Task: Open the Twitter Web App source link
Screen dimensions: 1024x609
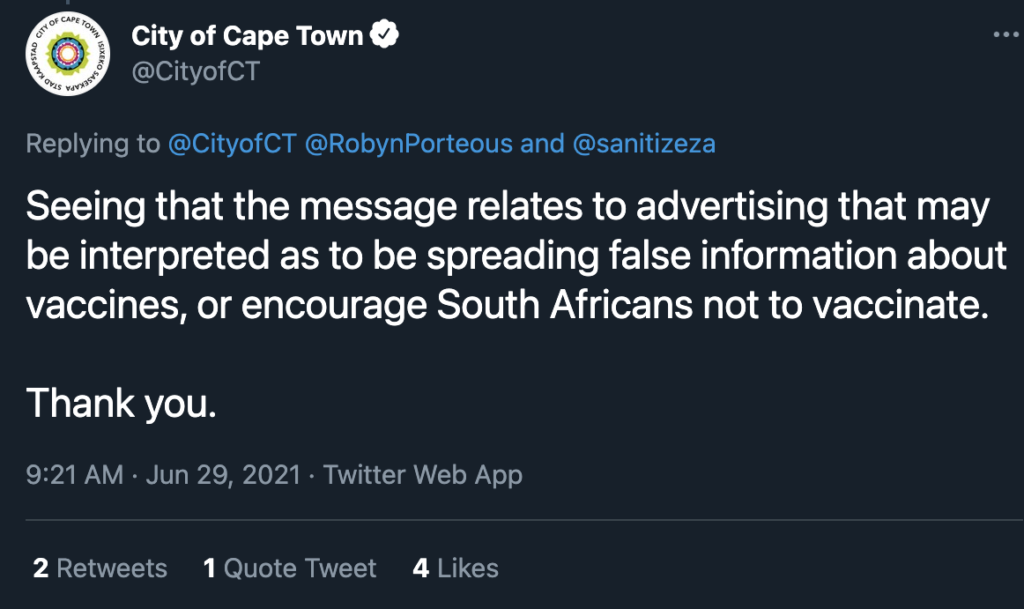Action: pos(423,474)
